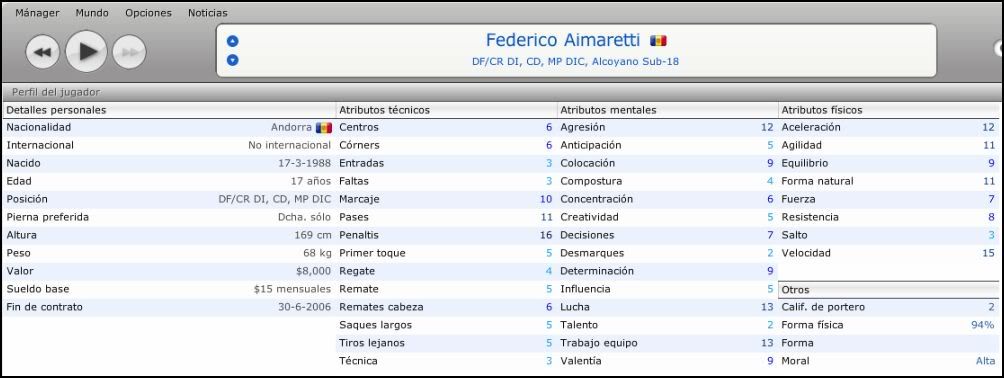The height and width of the screenshot is (378, 1004).
Task: Open the Mánager menu
Action: tap(37, 13)
